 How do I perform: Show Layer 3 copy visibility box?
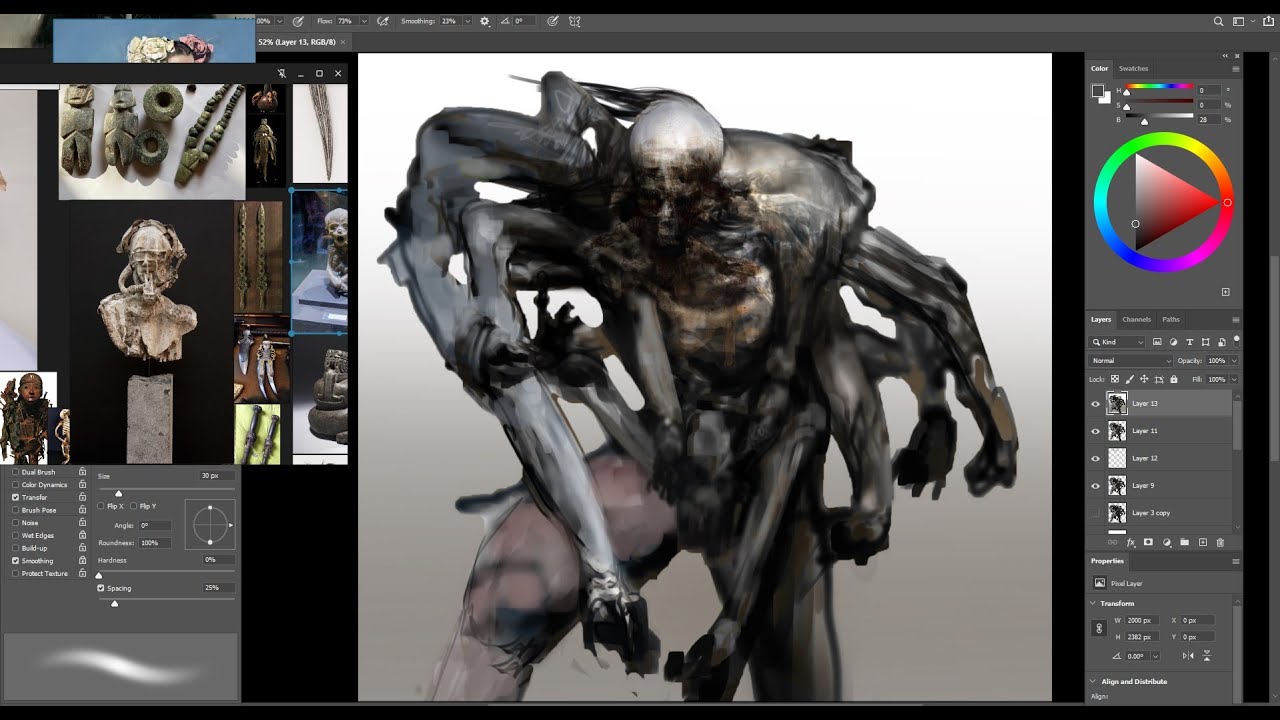[x=1095, y=513]
